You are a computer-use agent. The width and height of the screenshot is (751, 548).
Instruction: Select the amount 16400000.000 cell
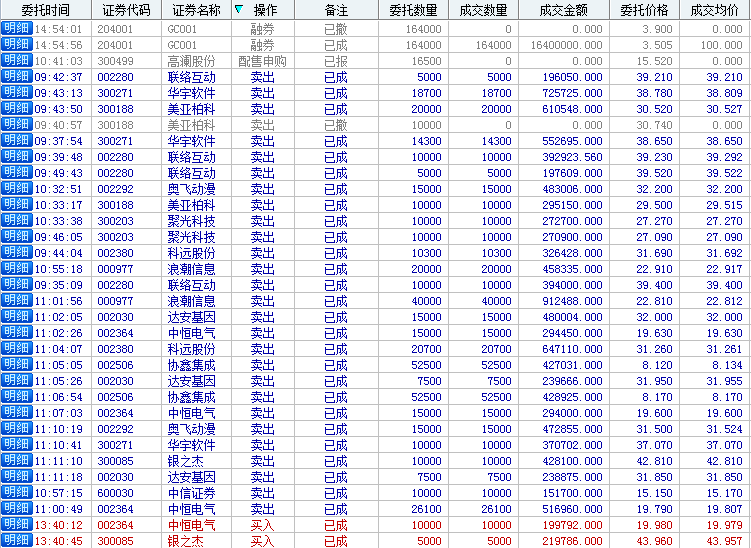click(567, 45)
